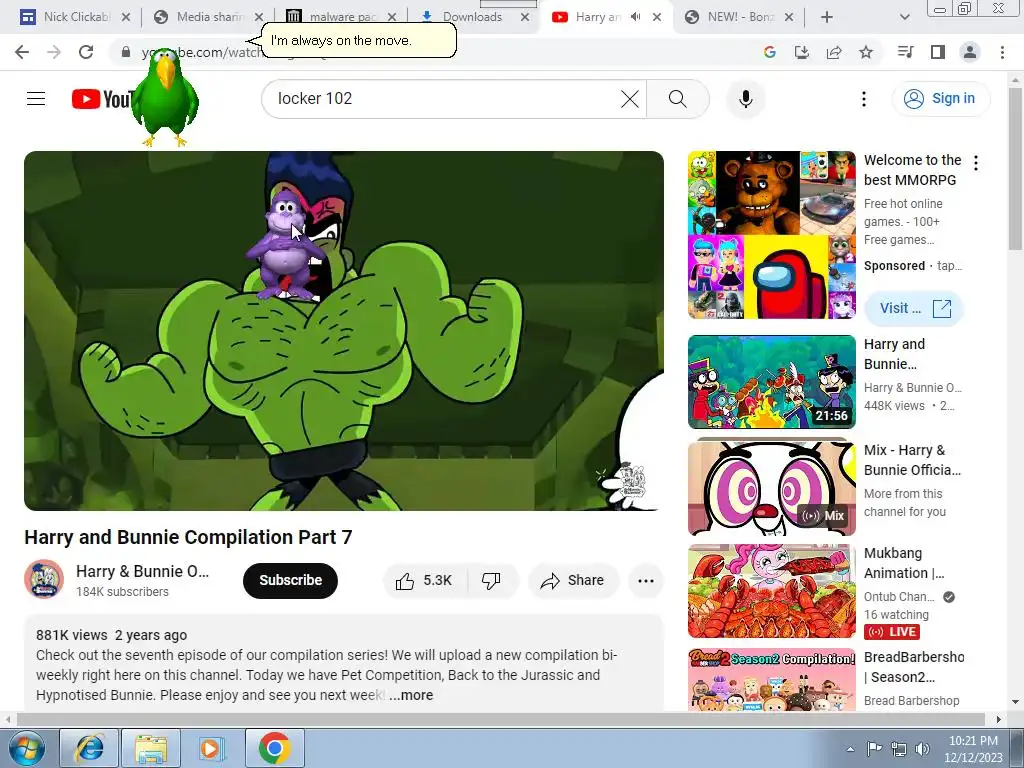
Task: Click the video player area
Action: pyautogui.click(x=344, y=330)
